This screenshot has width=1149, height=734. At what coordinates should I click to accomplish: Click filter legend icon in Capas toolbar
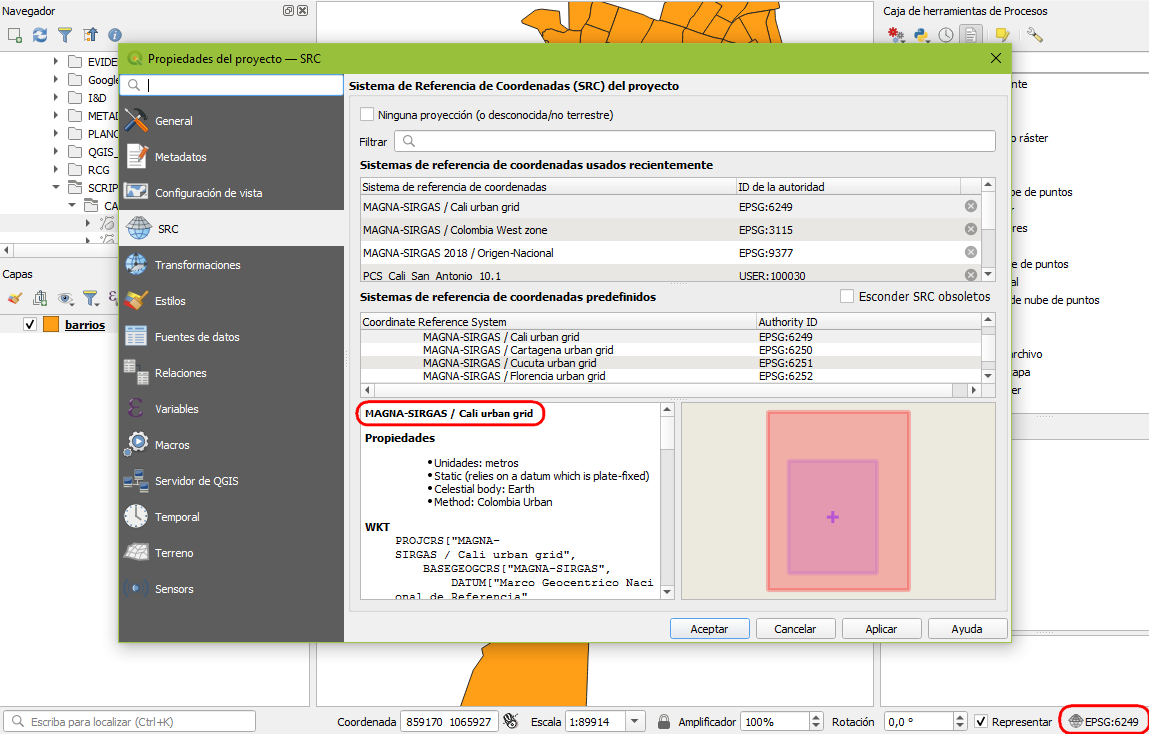click(90, 298)
